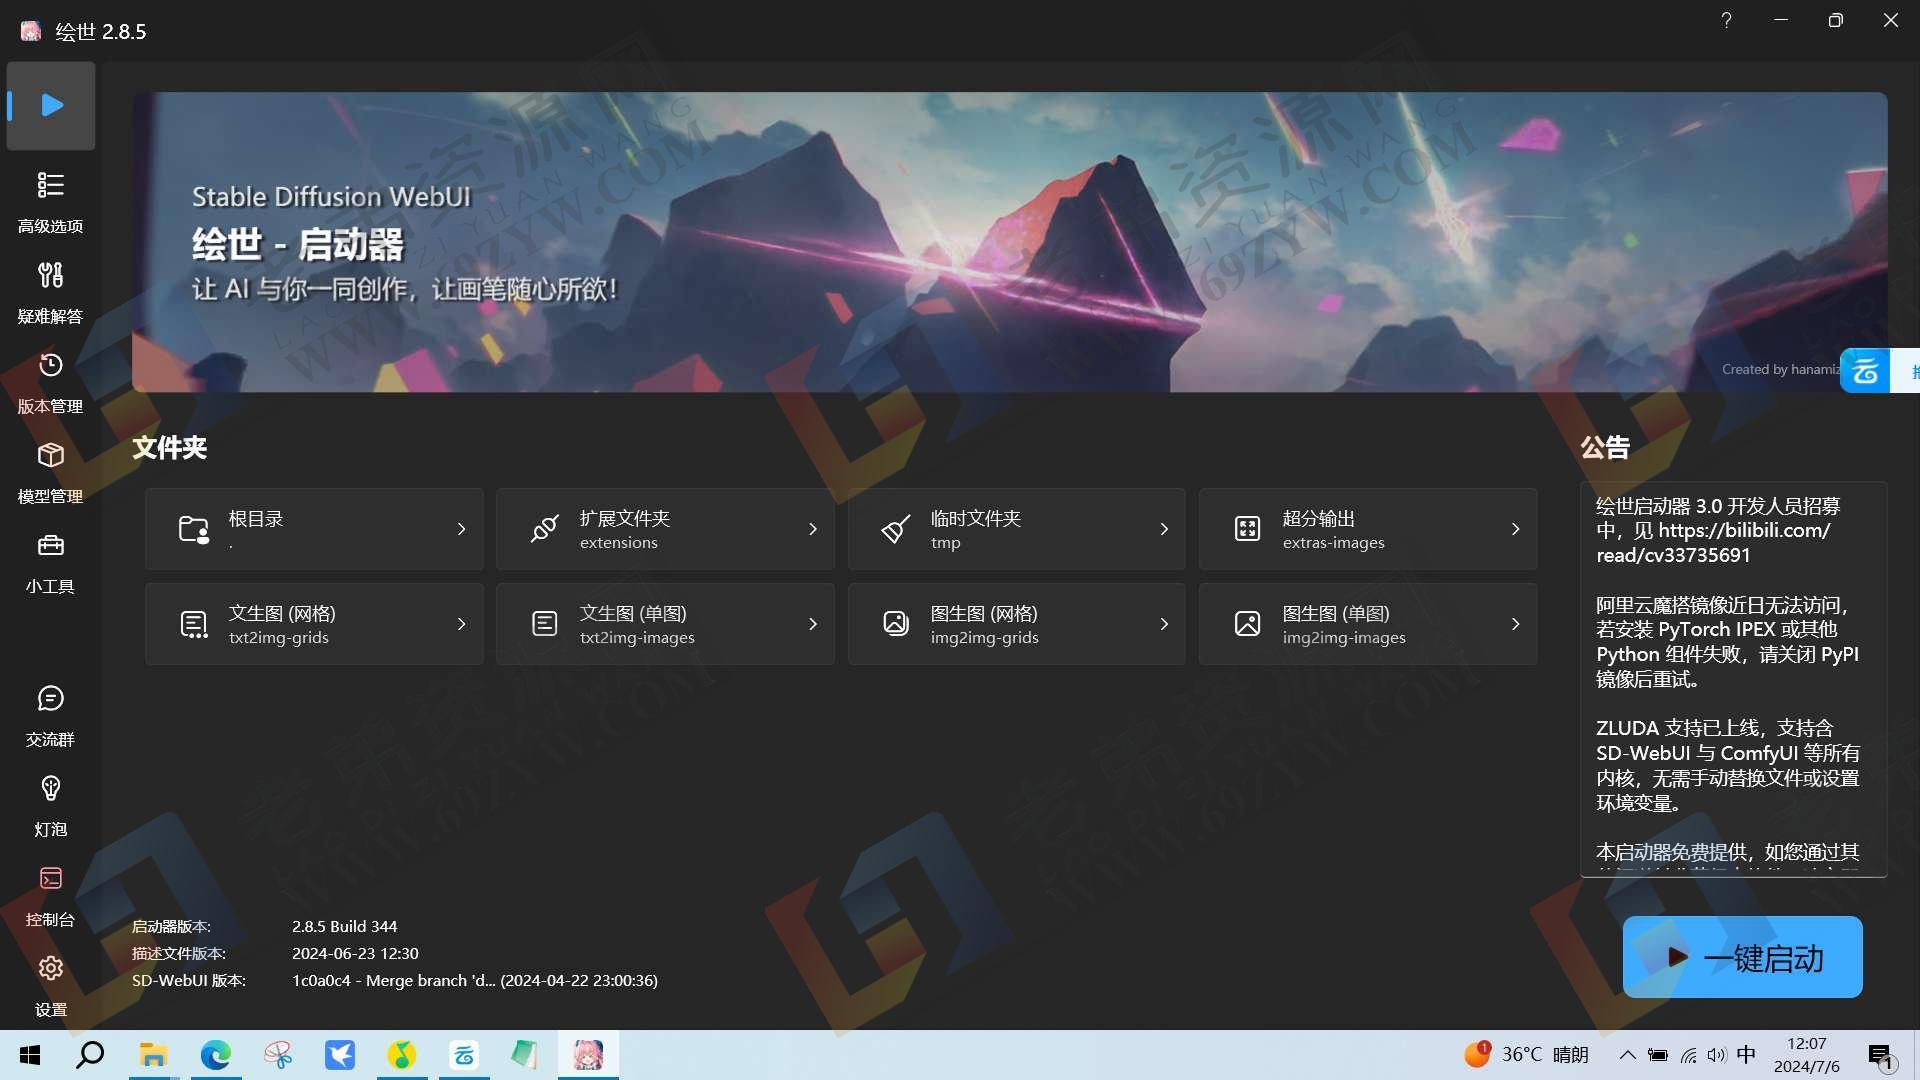The image size is (1920, 1080).
Task: Click 根目录 folder label text
Action: 256,518
